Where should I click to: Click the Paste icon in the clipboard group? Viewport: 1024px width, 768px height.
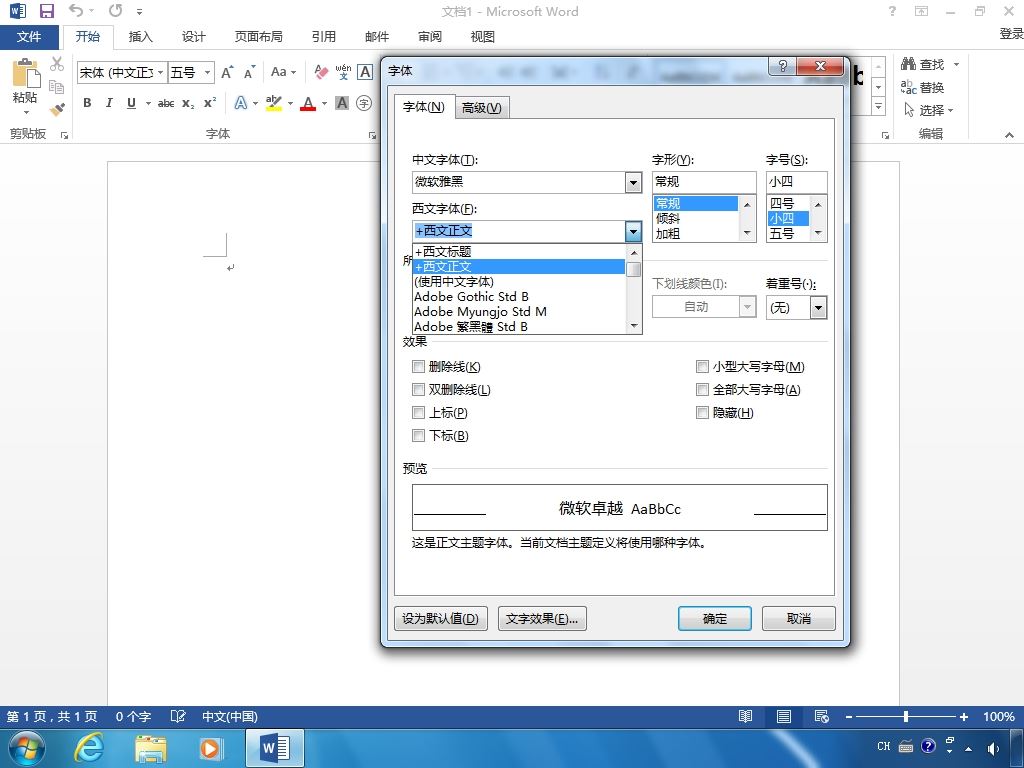[x=26, y=73]
